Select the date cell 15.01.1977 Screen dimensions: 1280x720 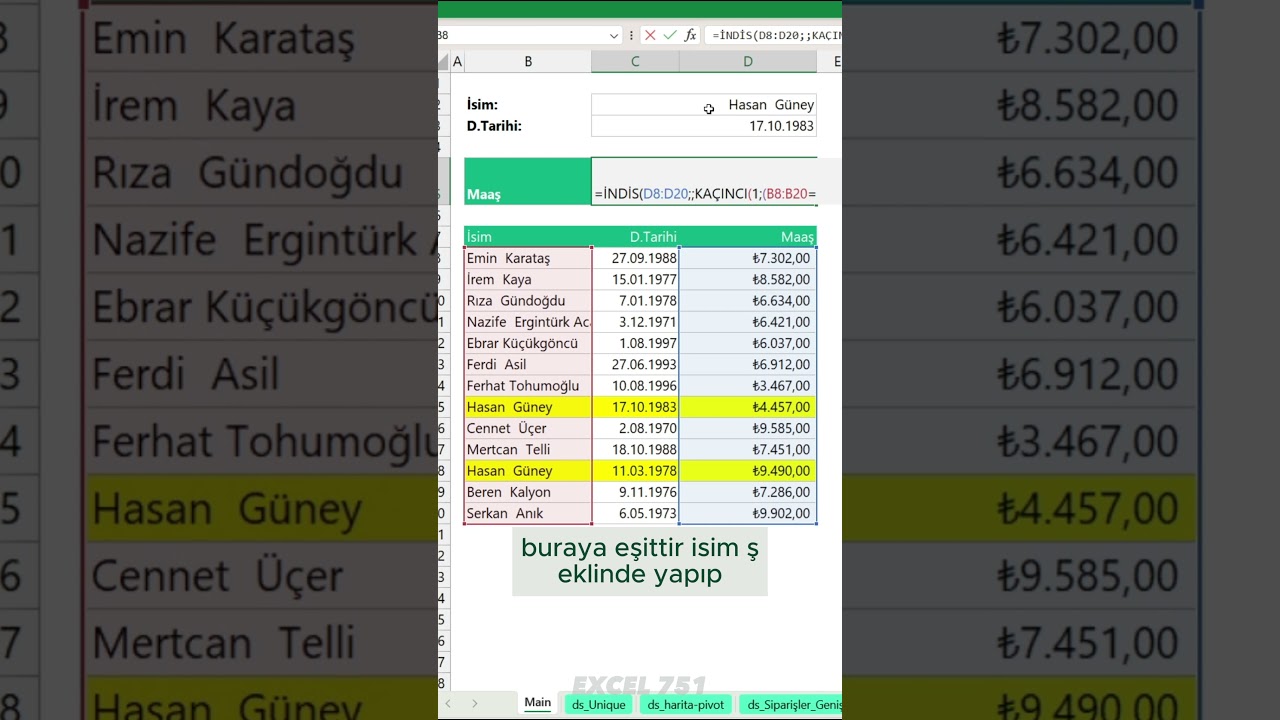pyautogui.click(x=635, y=279)
